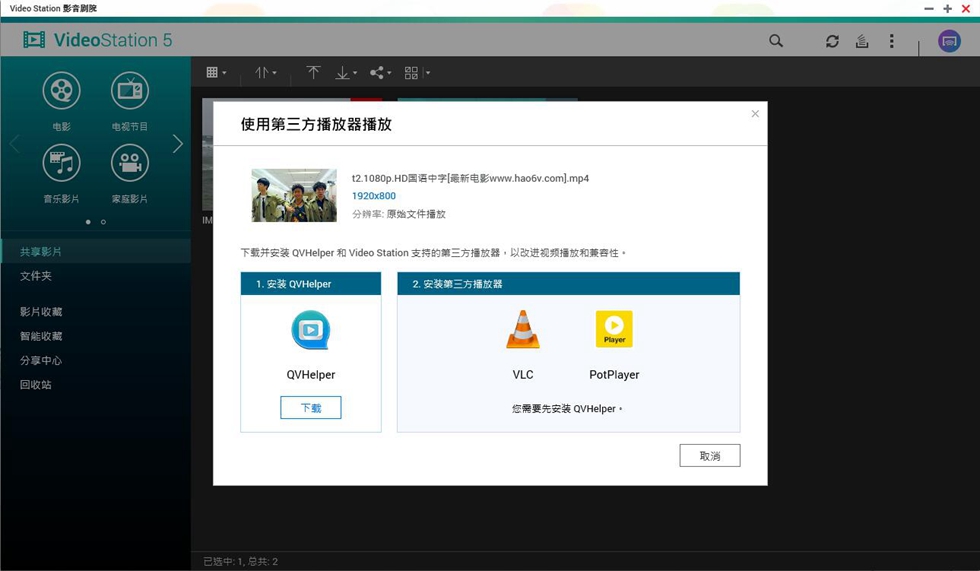Click the VLC label text
This screenshot has height=571, width=980.
tap(522, 375)
